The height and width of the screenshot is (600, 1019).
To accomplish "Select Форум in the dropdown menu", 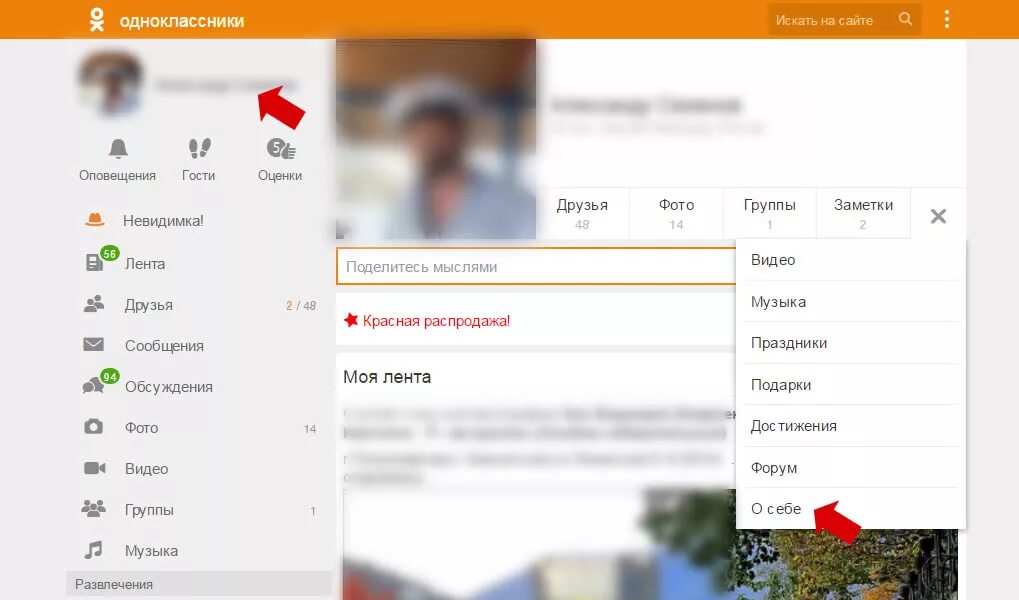I will (x=851, y=467).
